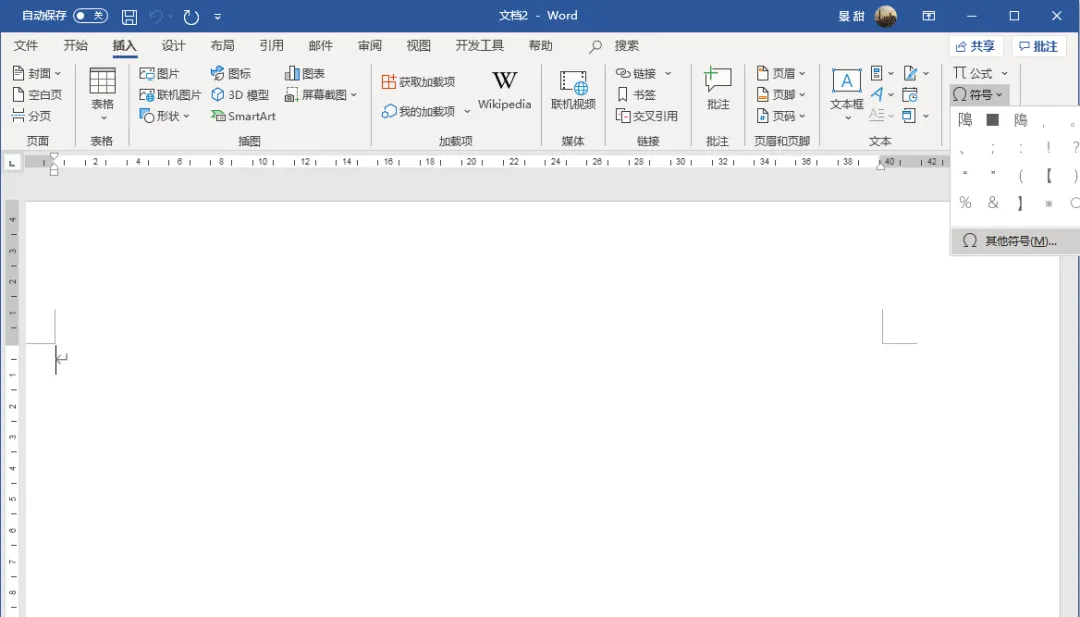Insert the & symbol from symbol list
Screen dimensions: 1080x617
click(x=993, y=203)
